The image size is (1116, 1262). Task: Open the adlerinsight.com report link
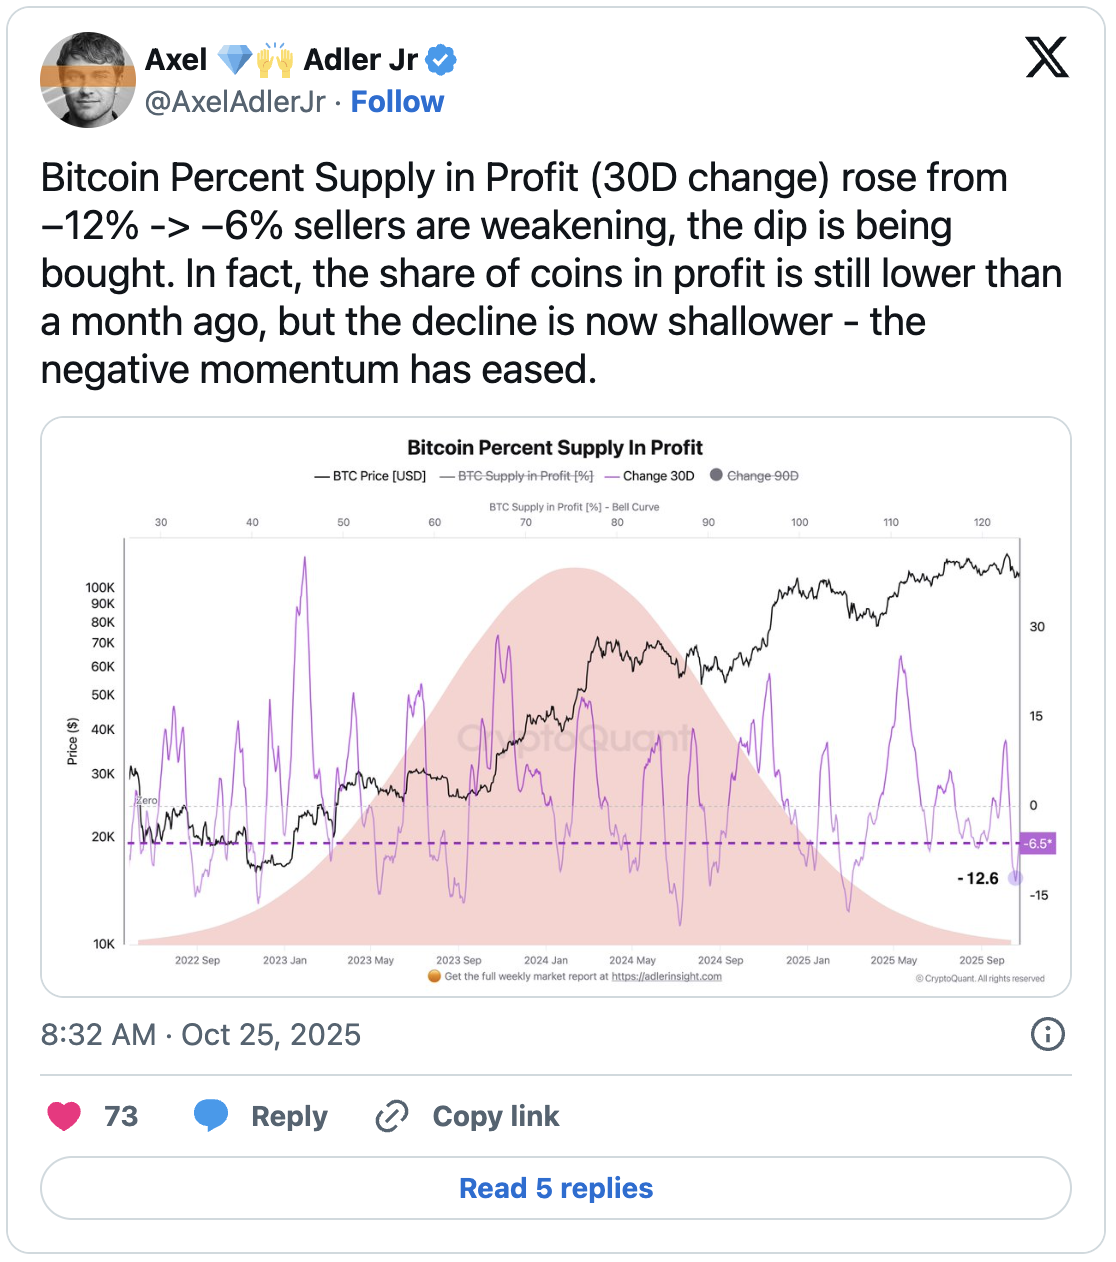tap(666, 976)
